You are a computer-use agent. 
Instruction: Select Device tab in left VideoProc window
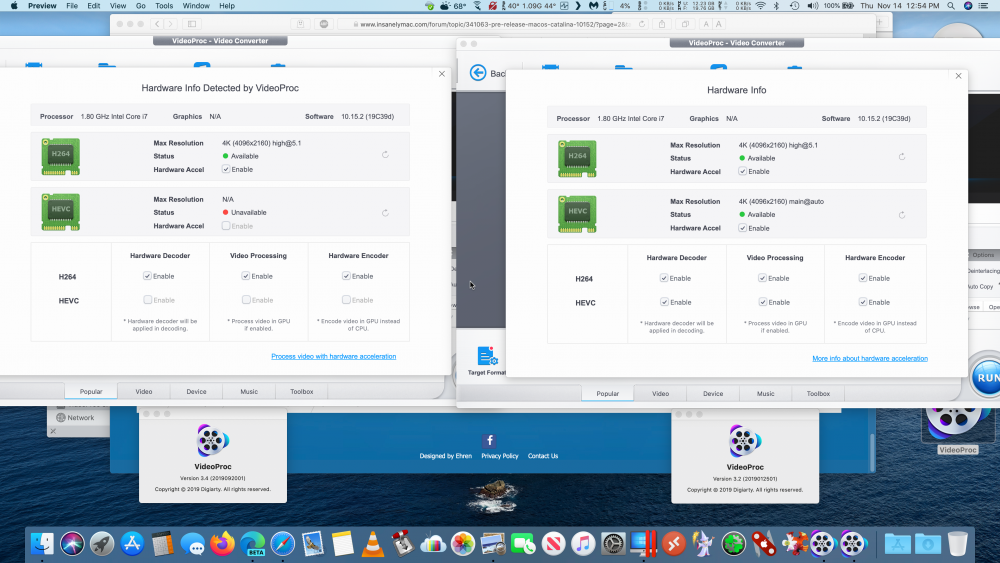pyautogui.click(x=196, y=391)
